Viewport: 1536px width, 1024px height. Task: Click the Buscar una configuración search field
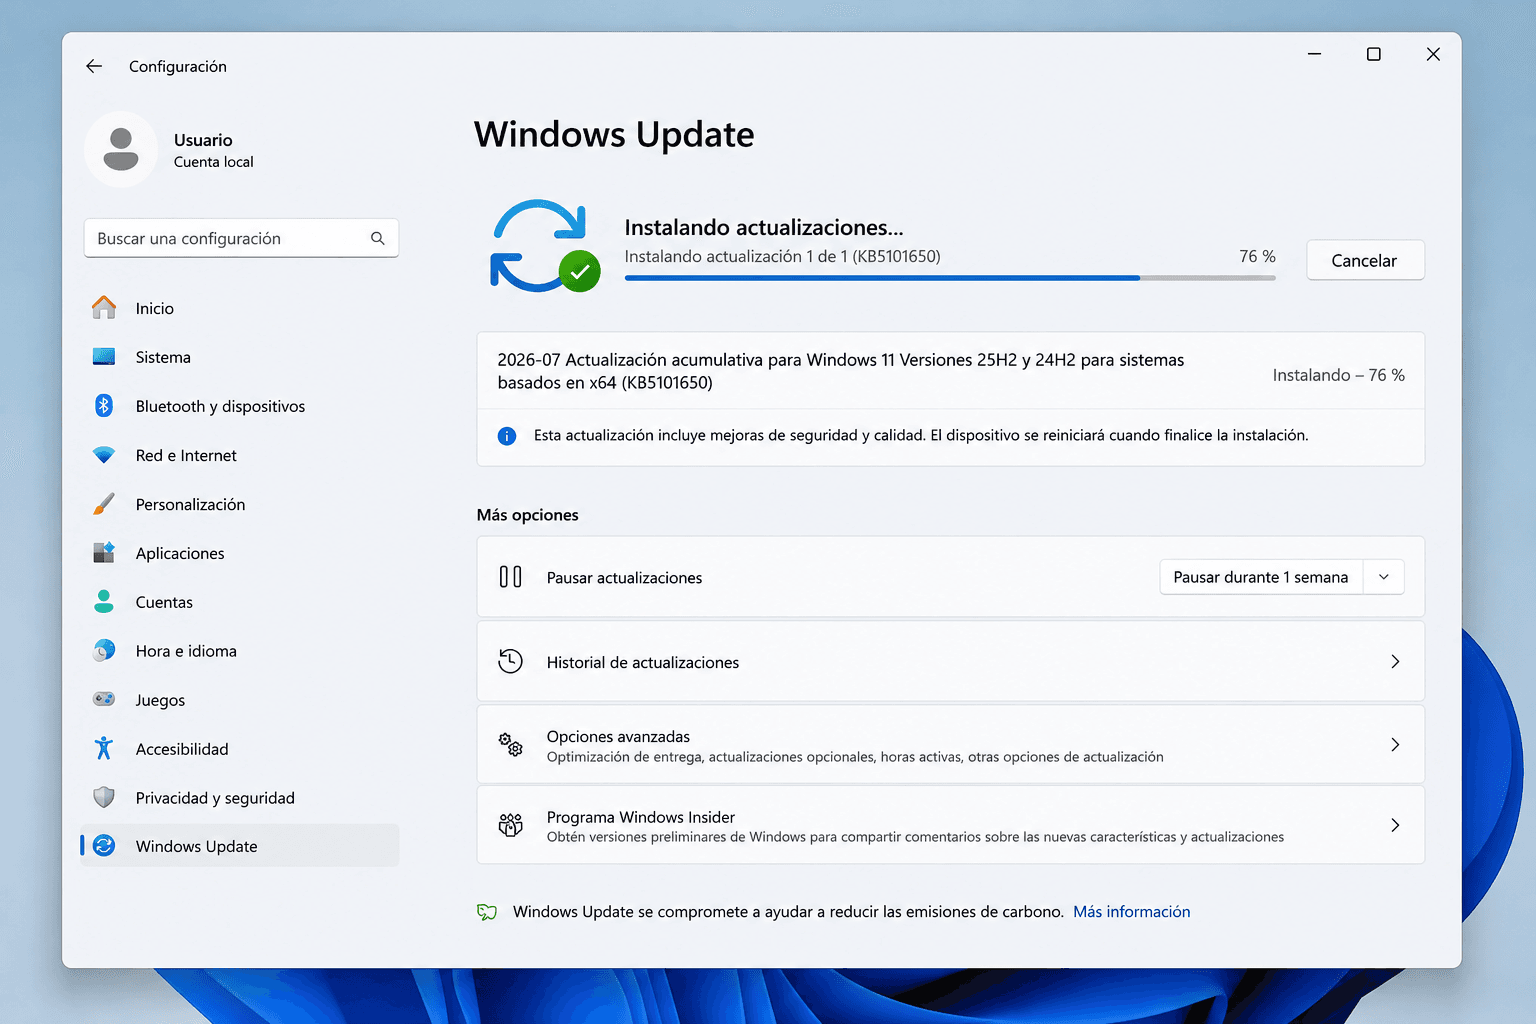click(241, 238)
